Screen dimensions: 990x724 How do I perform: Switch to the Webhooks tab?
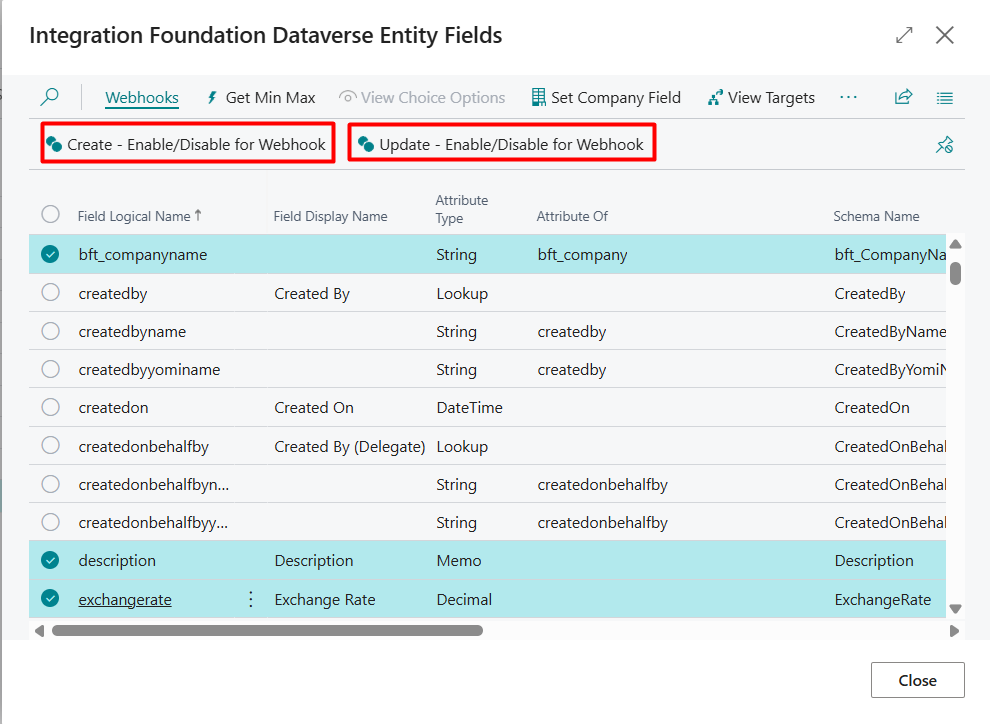142,97
